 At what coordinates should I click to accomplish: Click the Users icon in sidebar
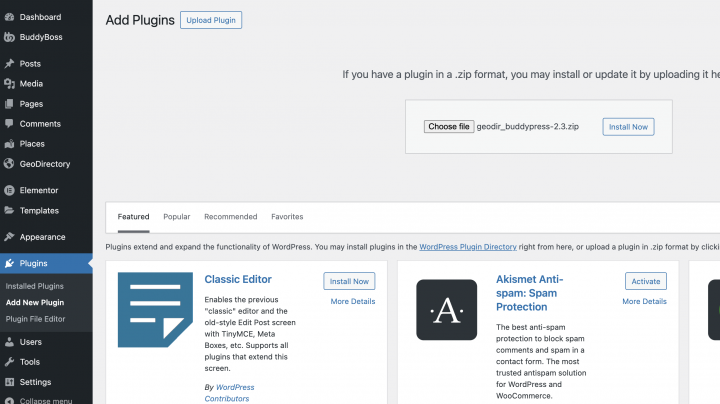tap(9, 342)
